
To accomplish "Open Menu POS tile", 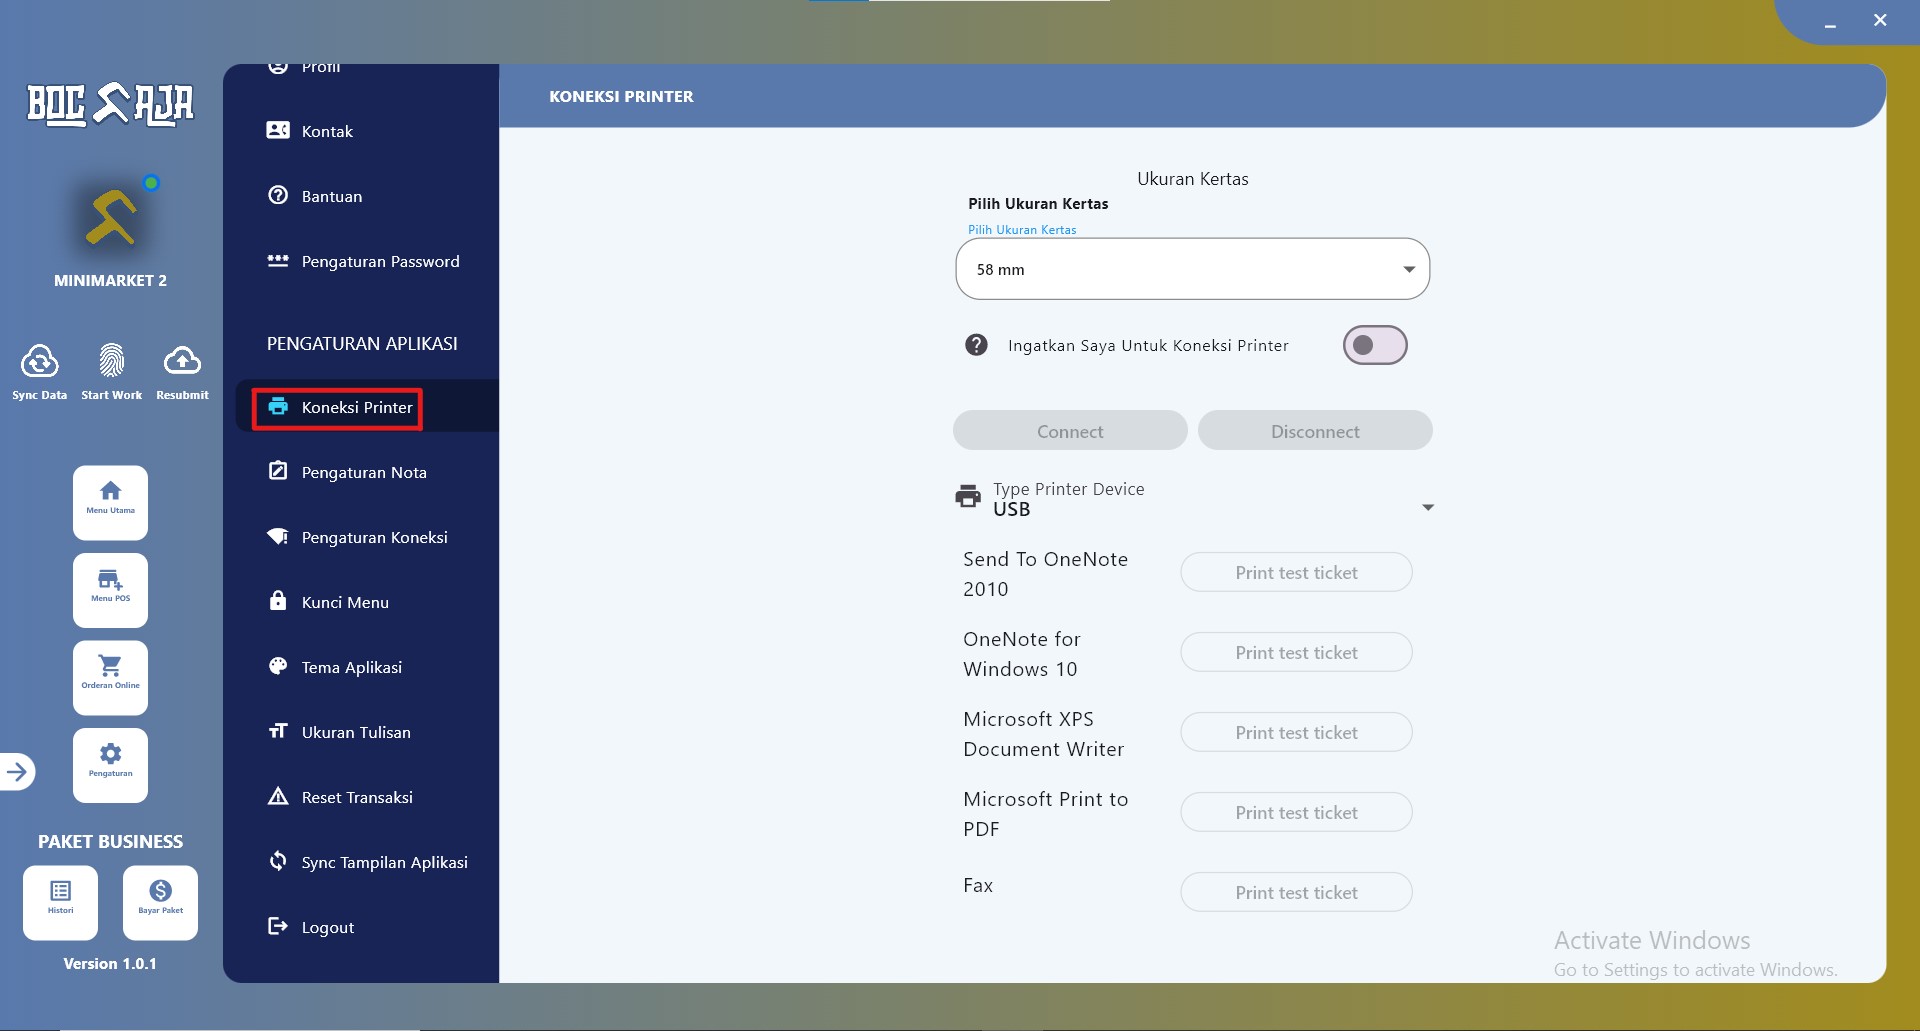I will coord(110,590).
